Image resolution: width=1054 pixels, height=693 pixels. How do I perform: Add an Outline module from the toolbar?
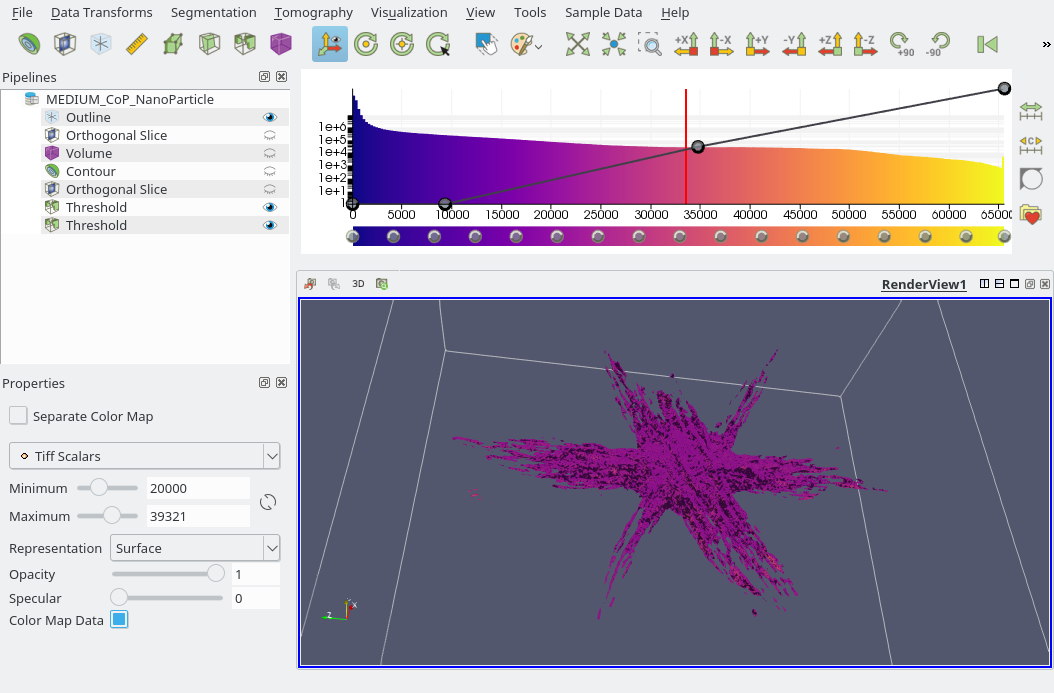tap(101, 44)
